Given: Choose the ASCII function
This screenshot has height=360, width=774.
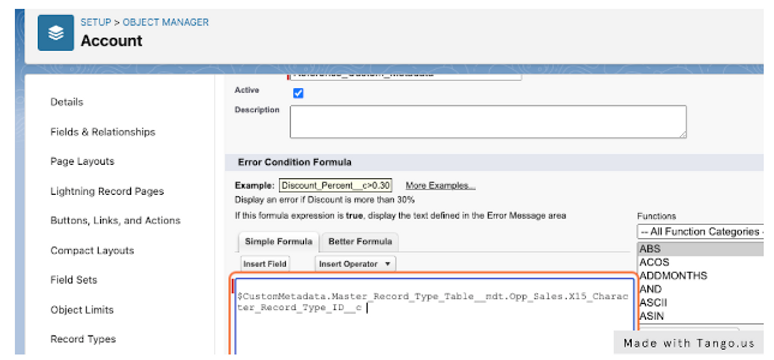Looking at the screenshot, I should click(x=653, y=302).
